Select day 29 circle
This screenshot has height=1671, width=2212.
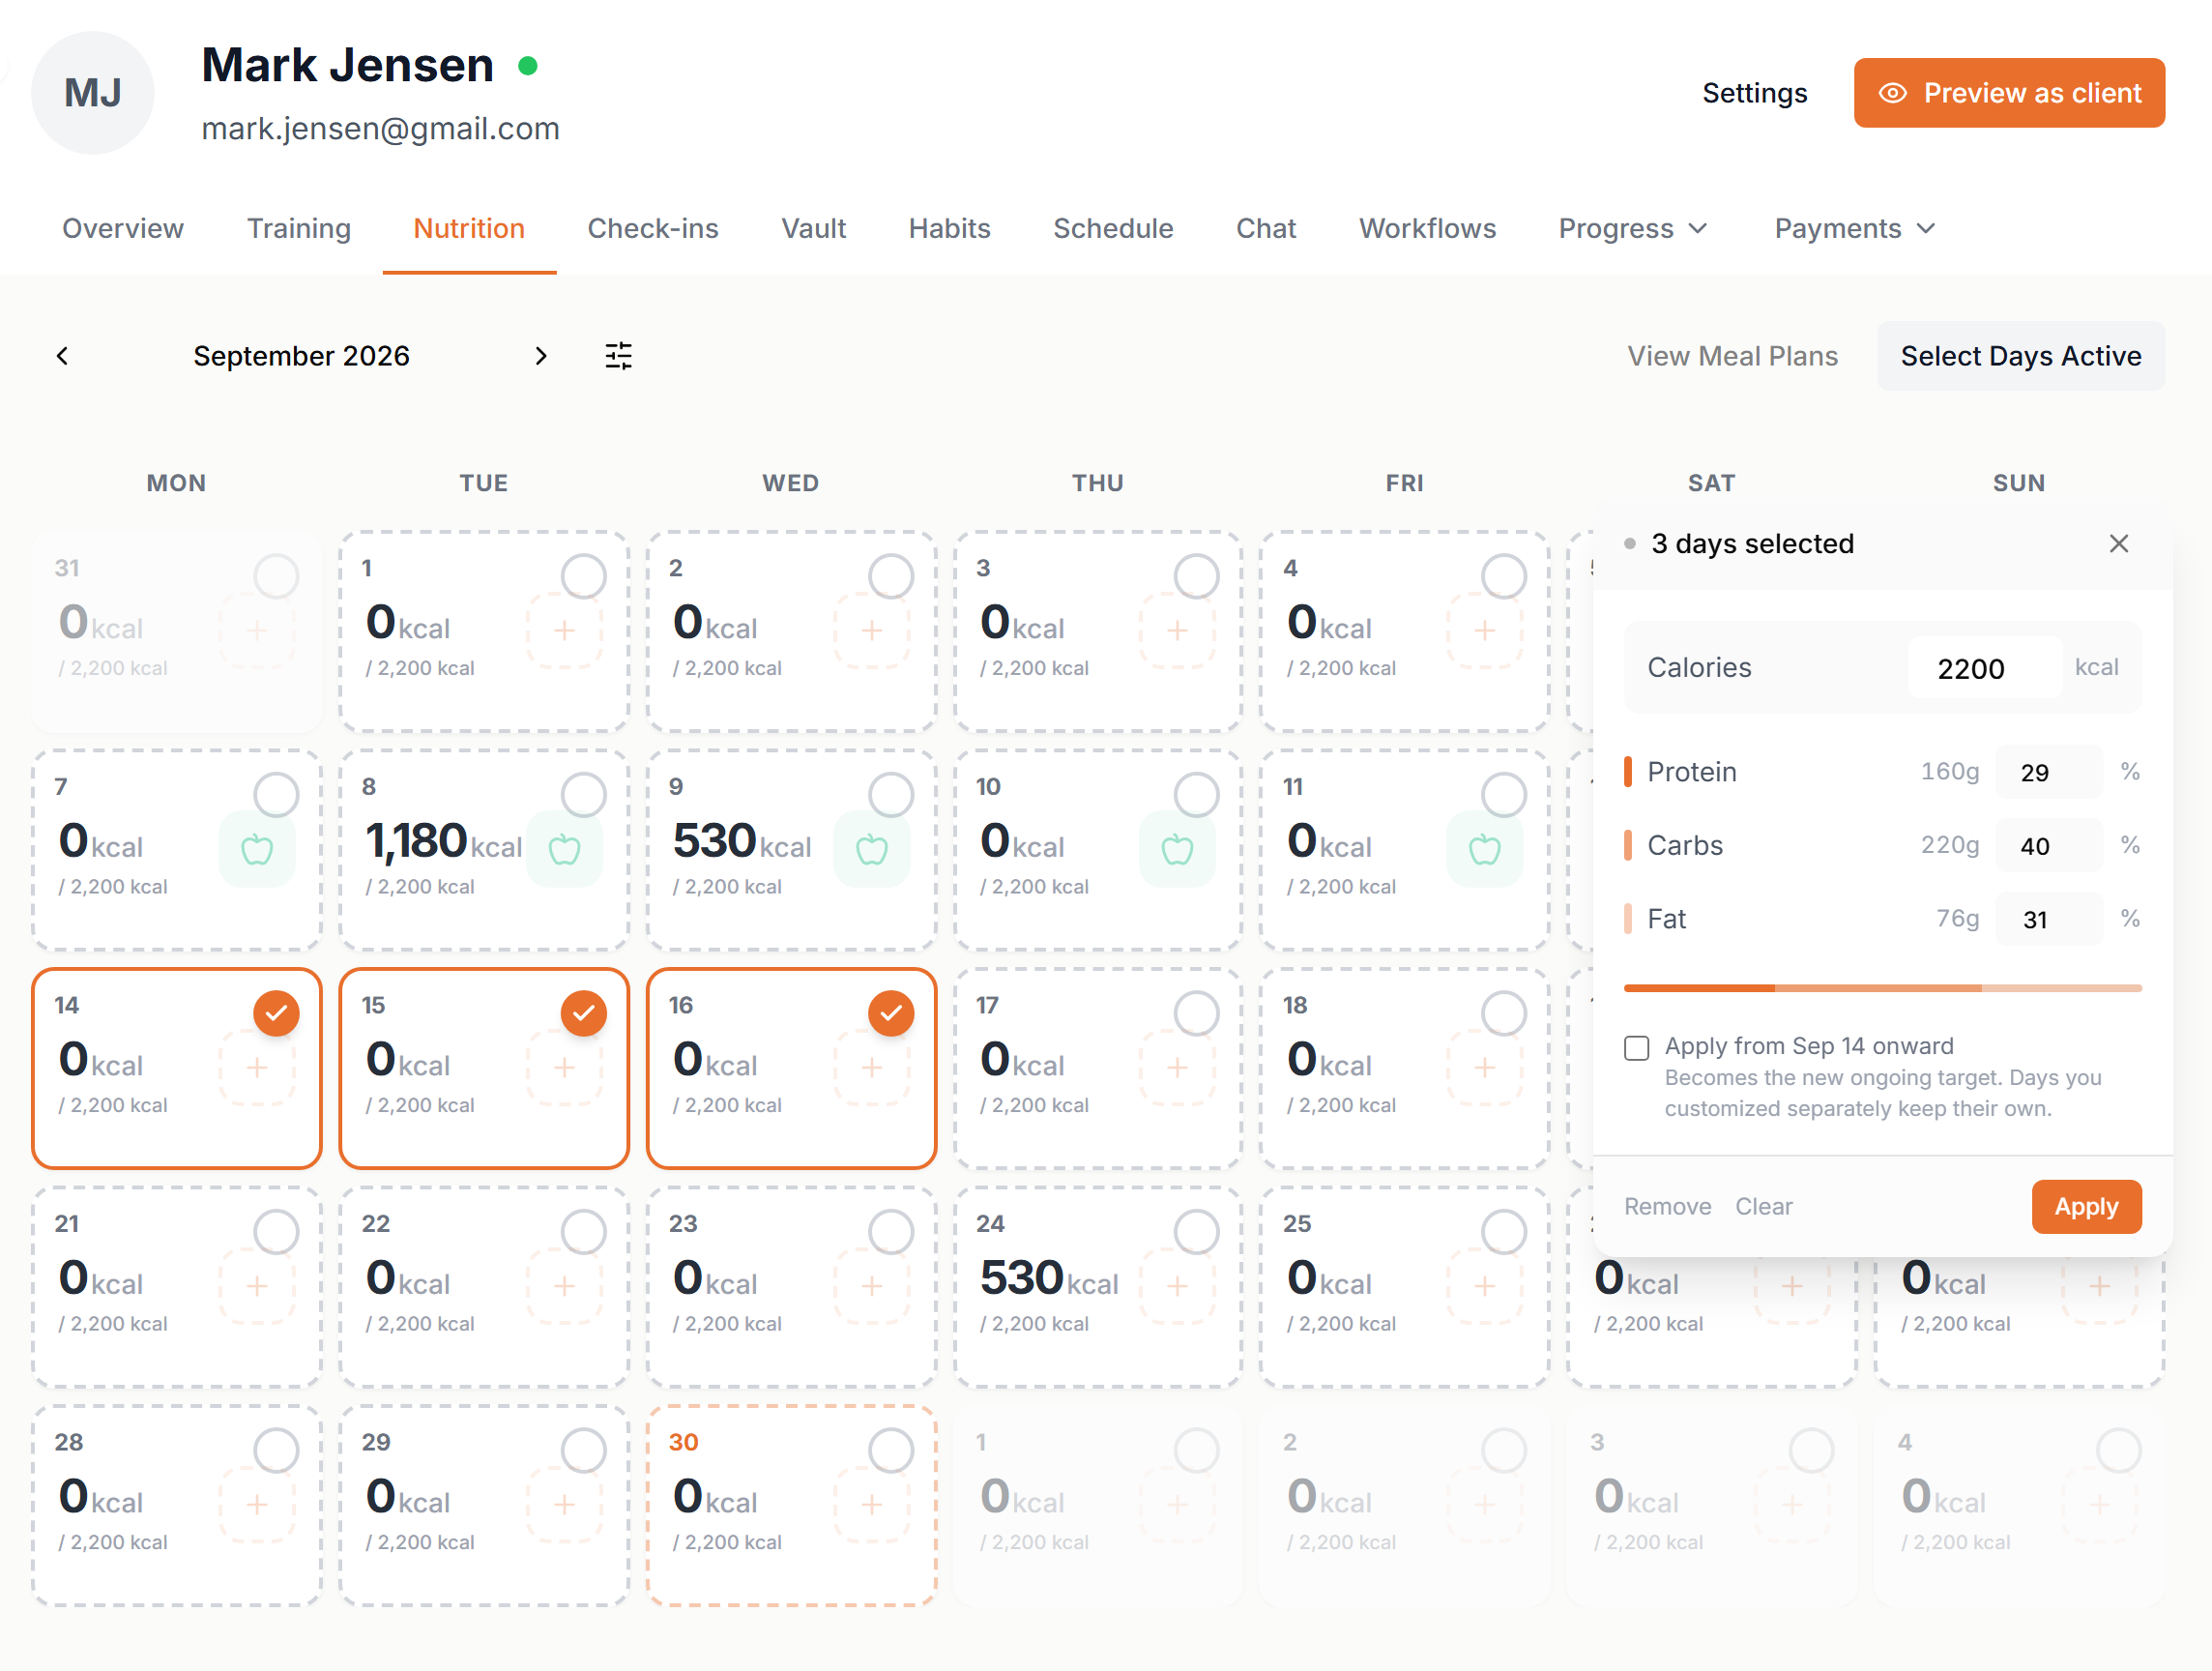point(583,1450)
